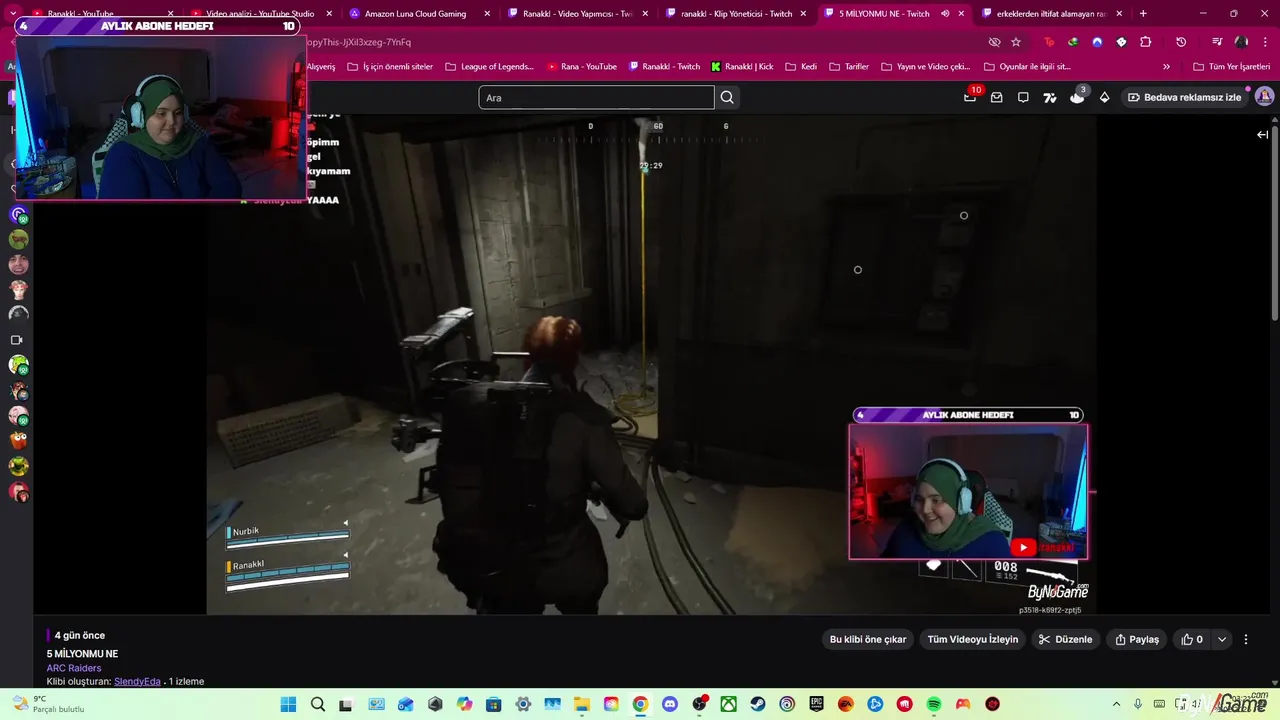Open Epic Games Launcher in taskbar
This screenshot has width=1280, height=720.
(817, 704)
